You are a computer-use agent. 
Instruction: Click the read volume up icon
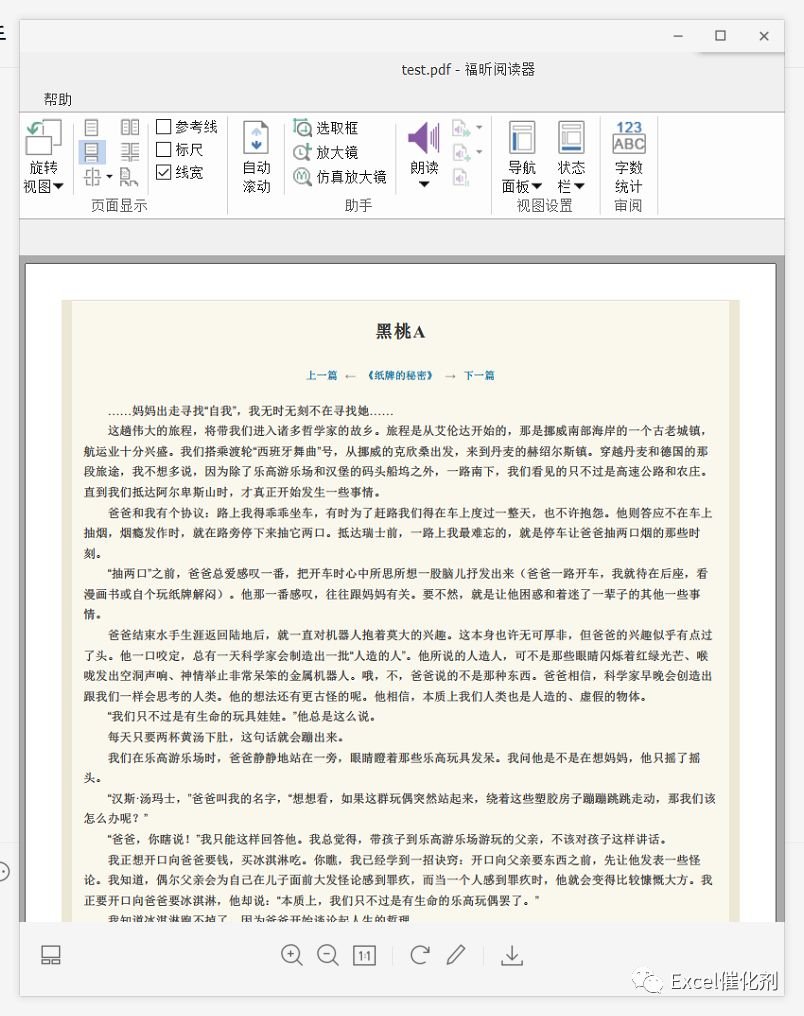pyautogui.click(x=461, y=152)
